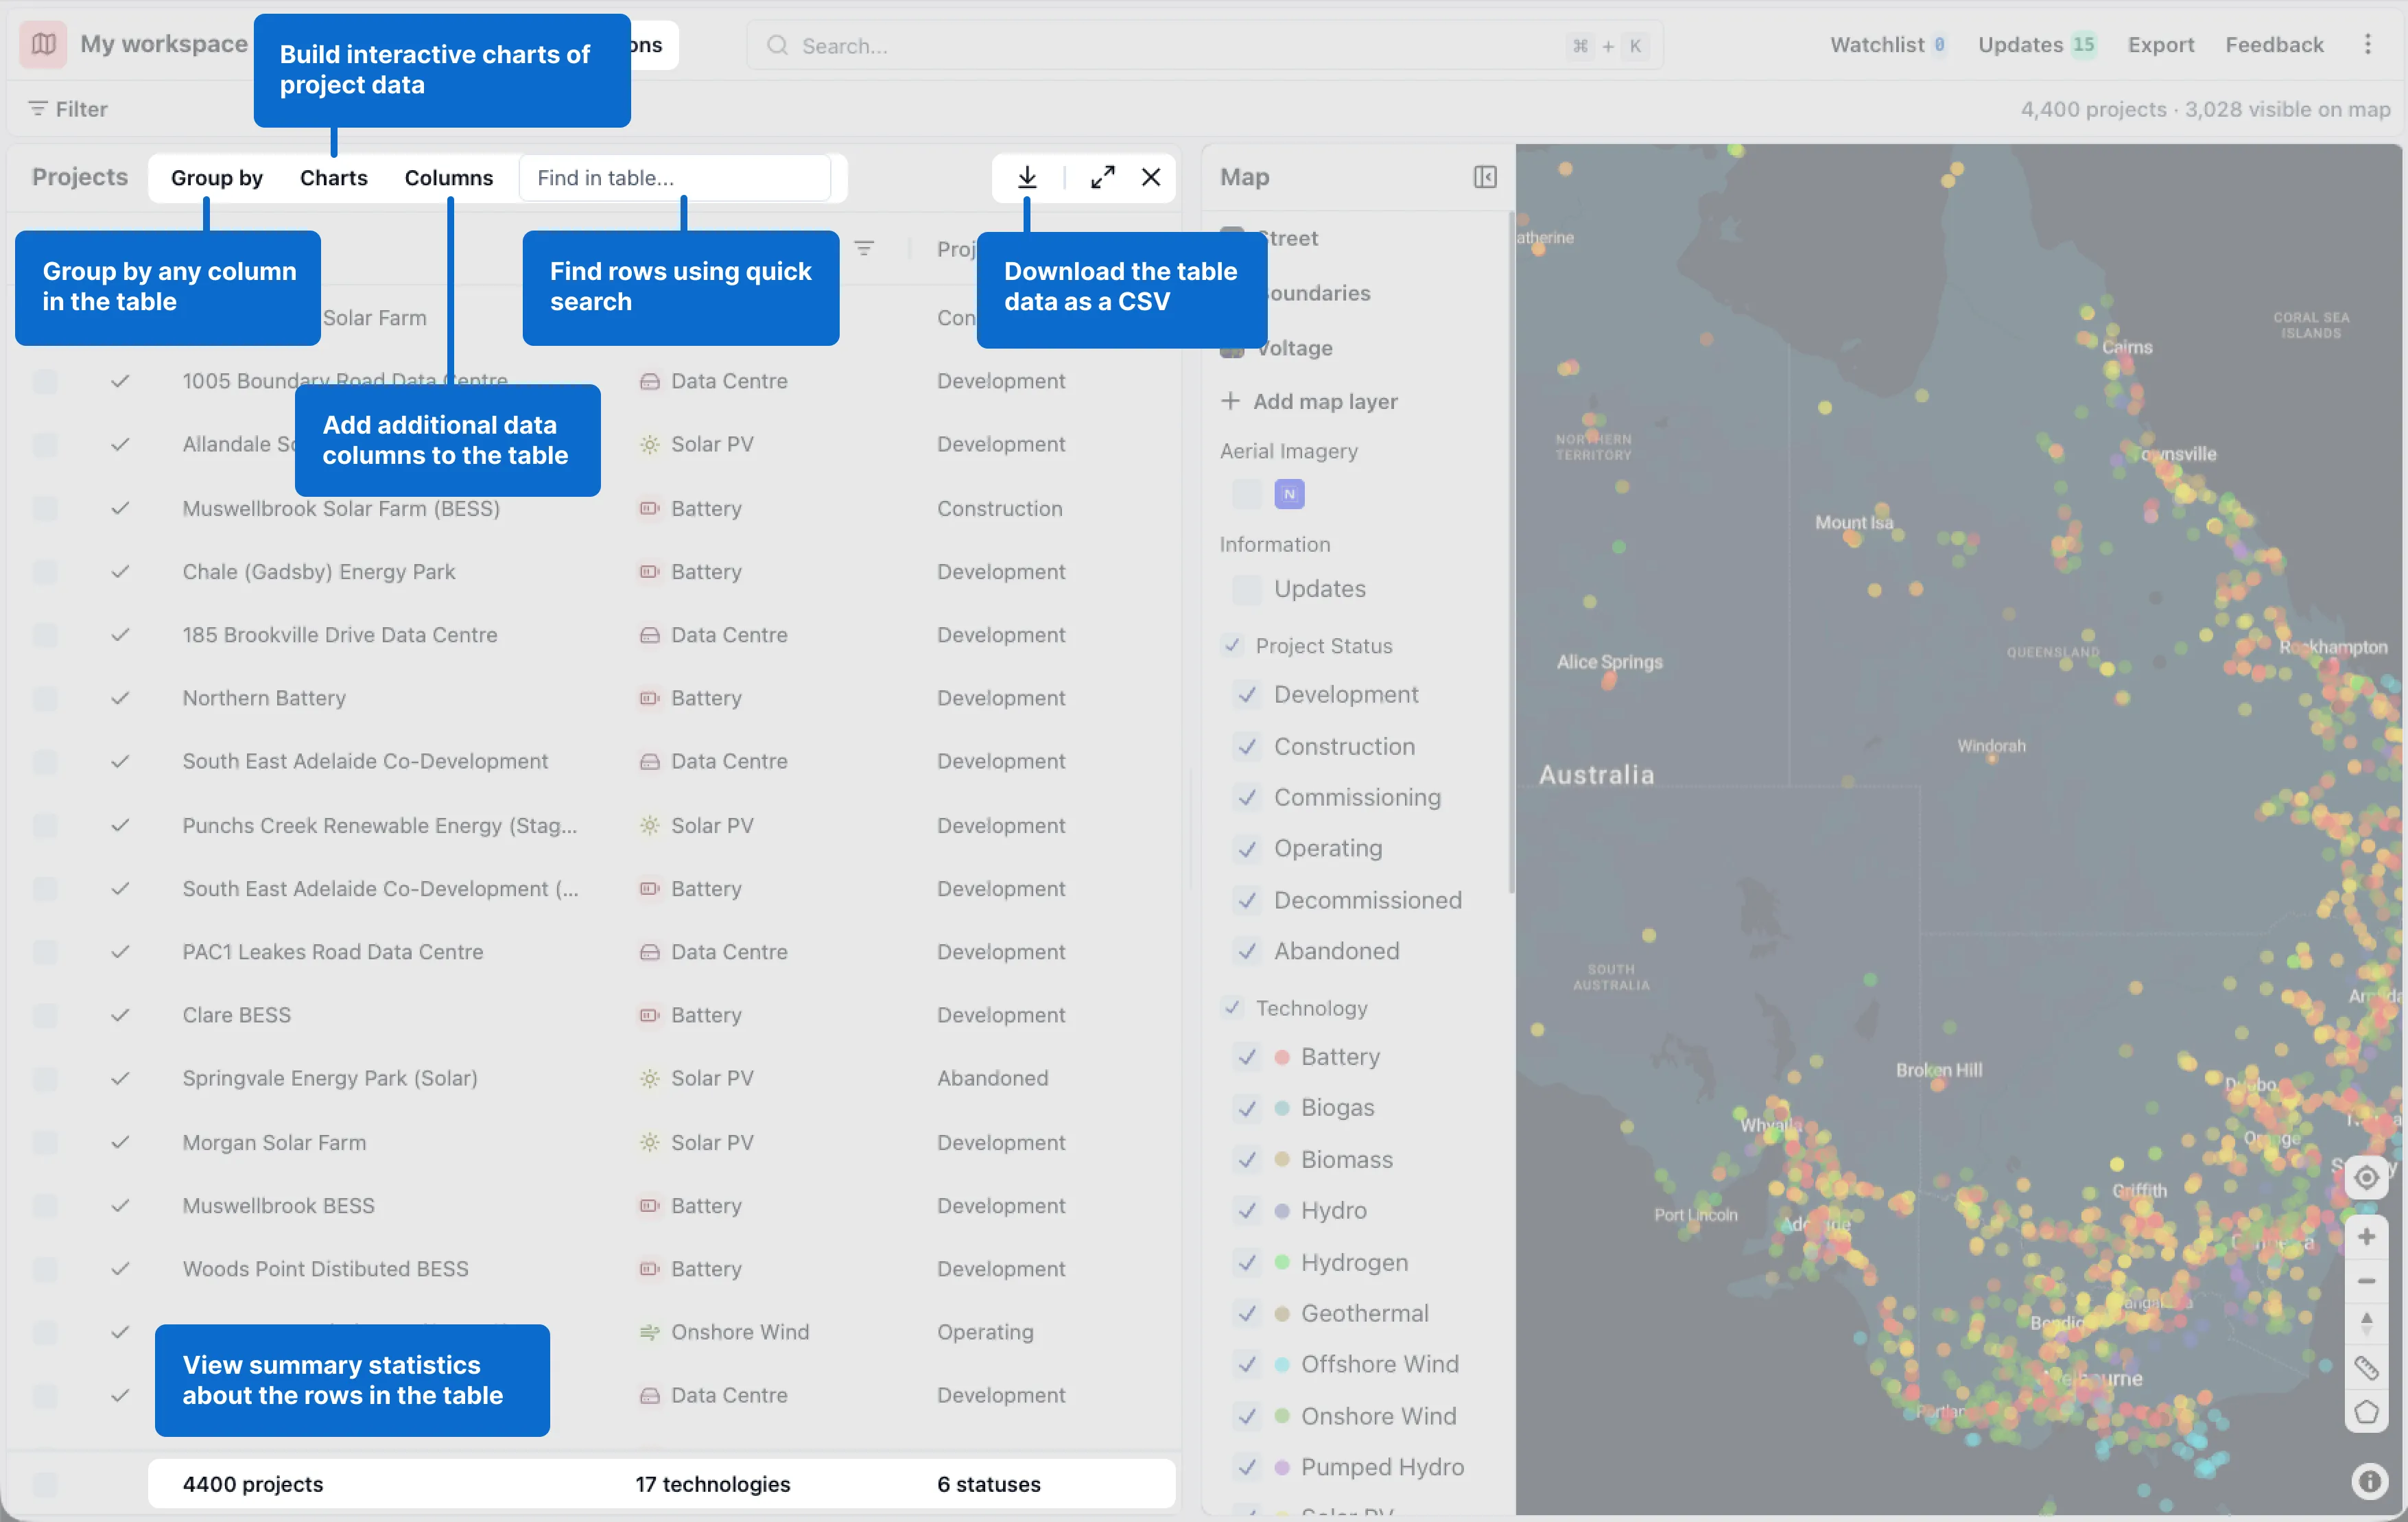
Task: Uncheck the Abandoned project status
Action: click(1247, 951)
